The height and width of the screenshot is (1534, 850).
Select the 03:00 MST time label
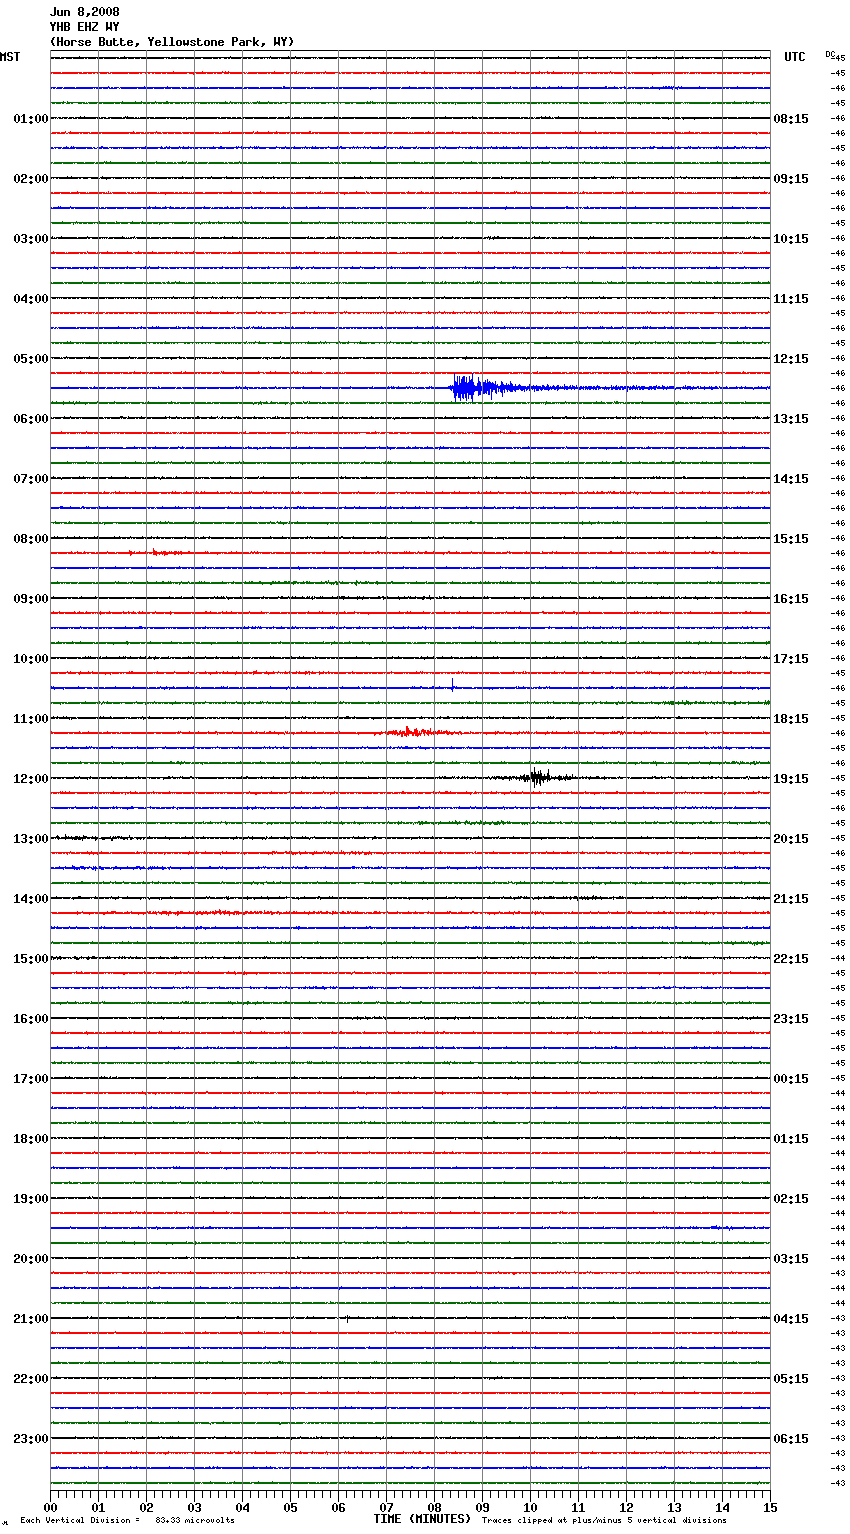30,239
